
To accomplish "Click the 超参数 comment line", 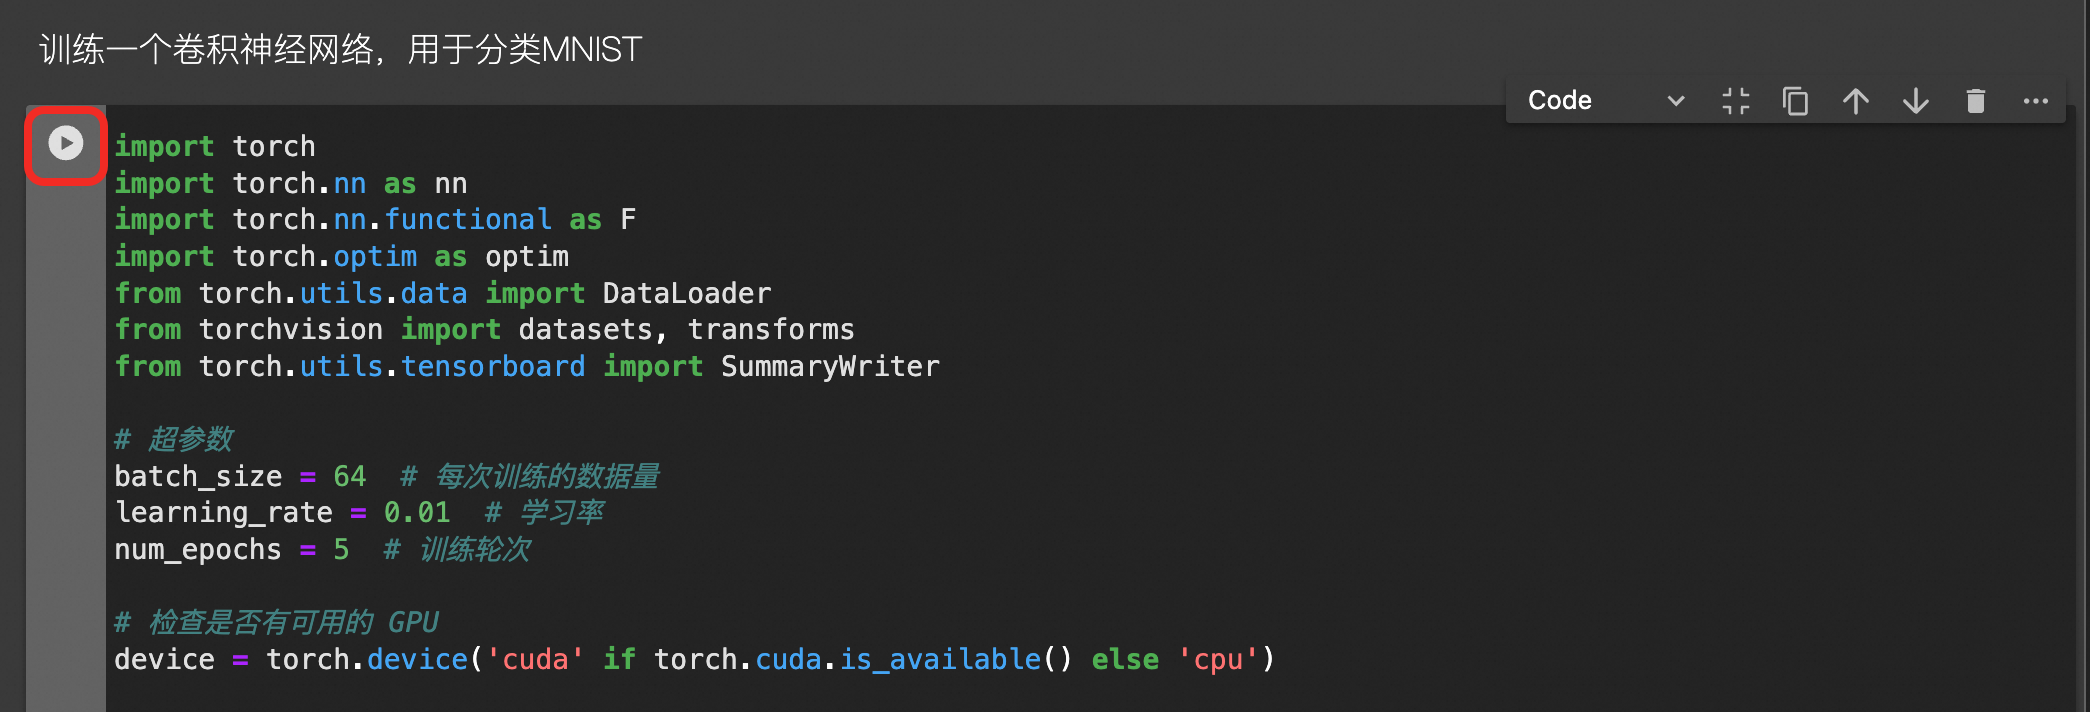I will tap(174, 440).
